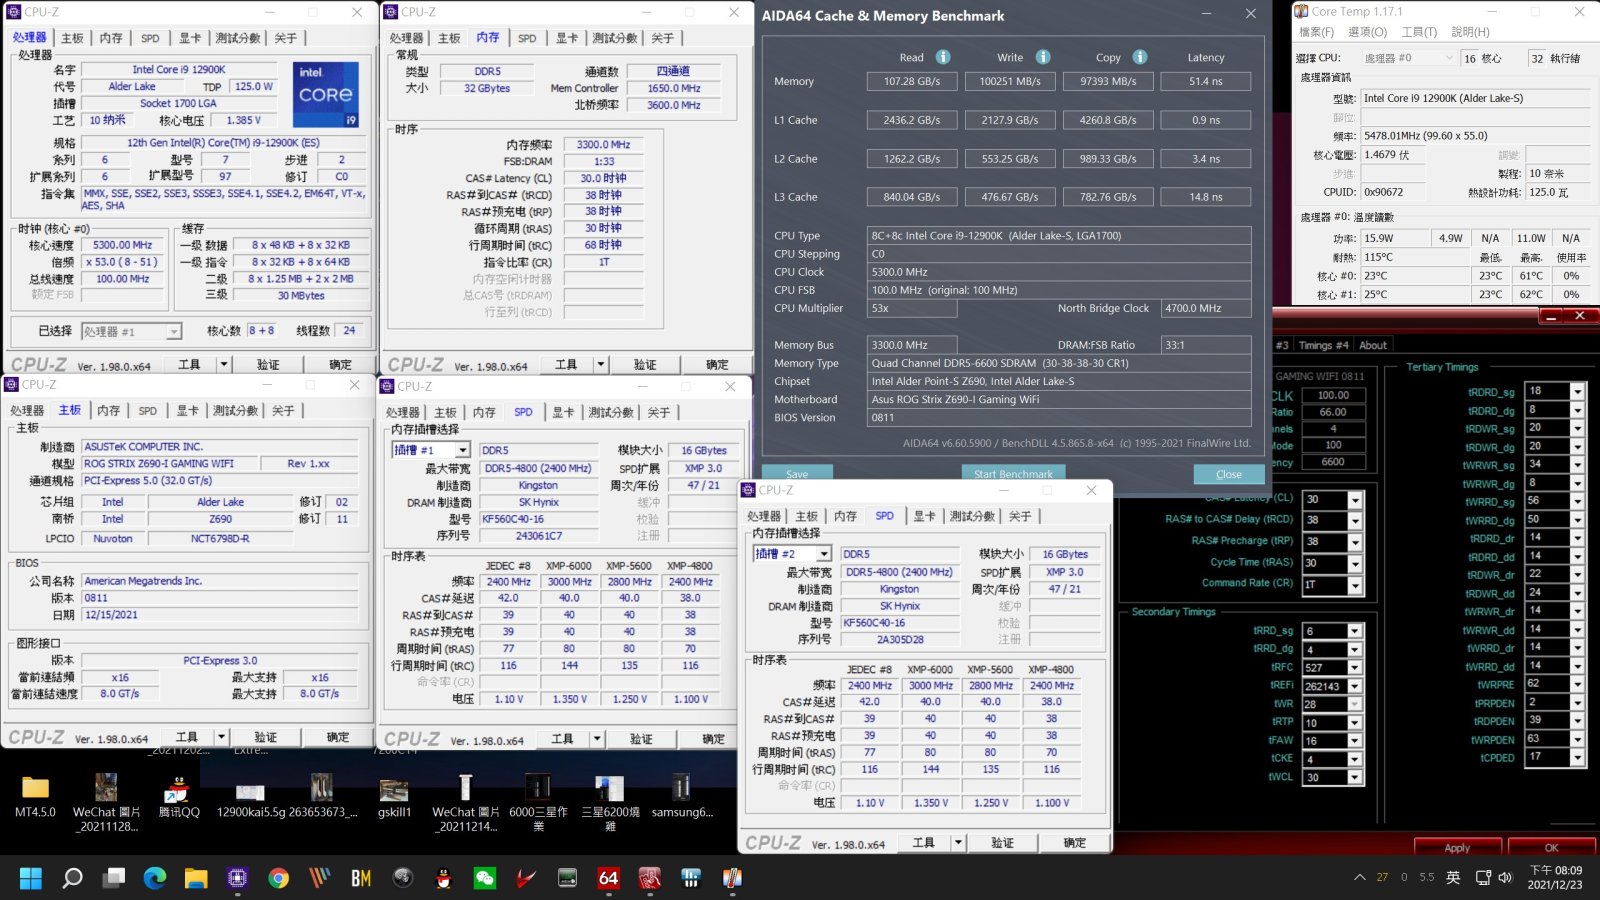This screenshot has height=900, width=1600.
Task: Click the Memory Latency 51.4 ns field
Action: click(x=1205, y=81)
